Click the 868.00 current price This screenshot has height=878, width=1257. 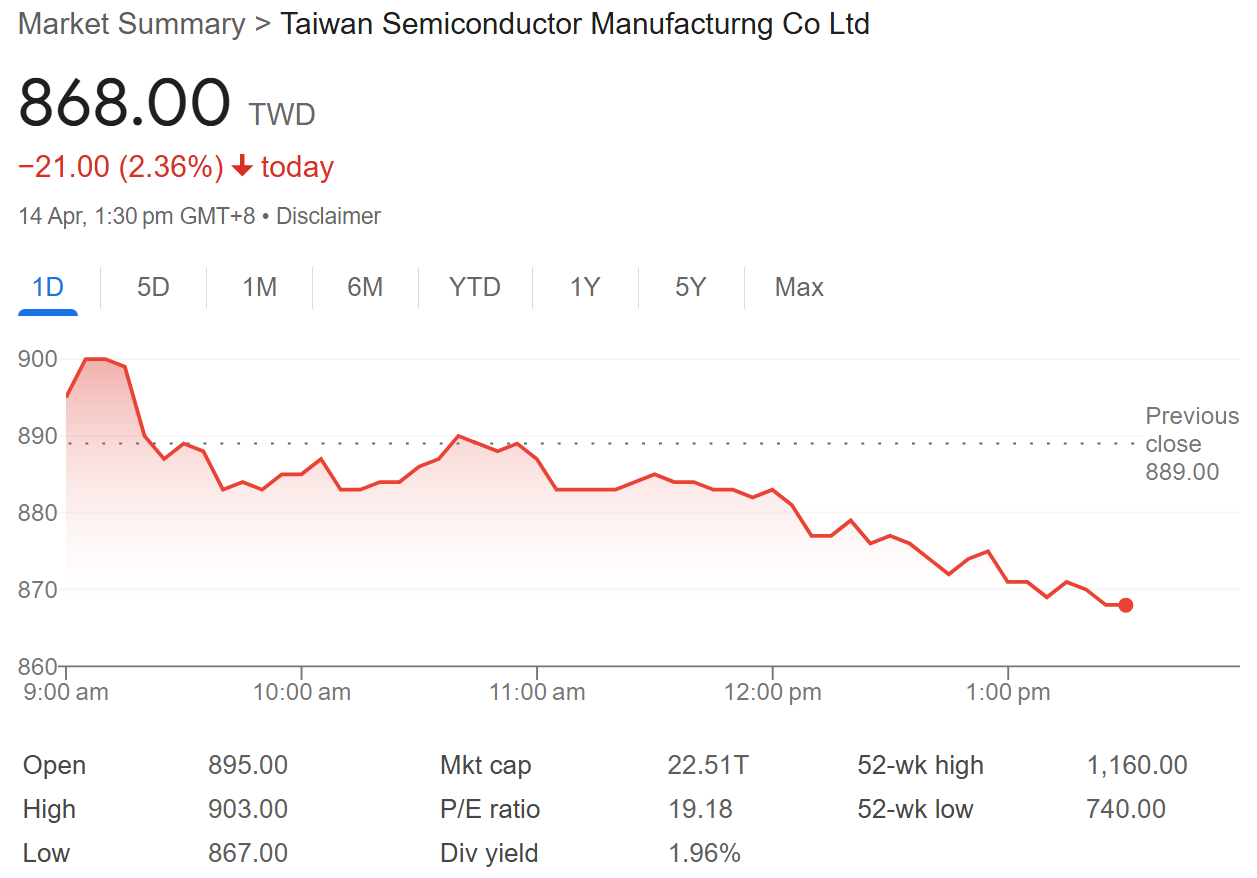point(124,103)
